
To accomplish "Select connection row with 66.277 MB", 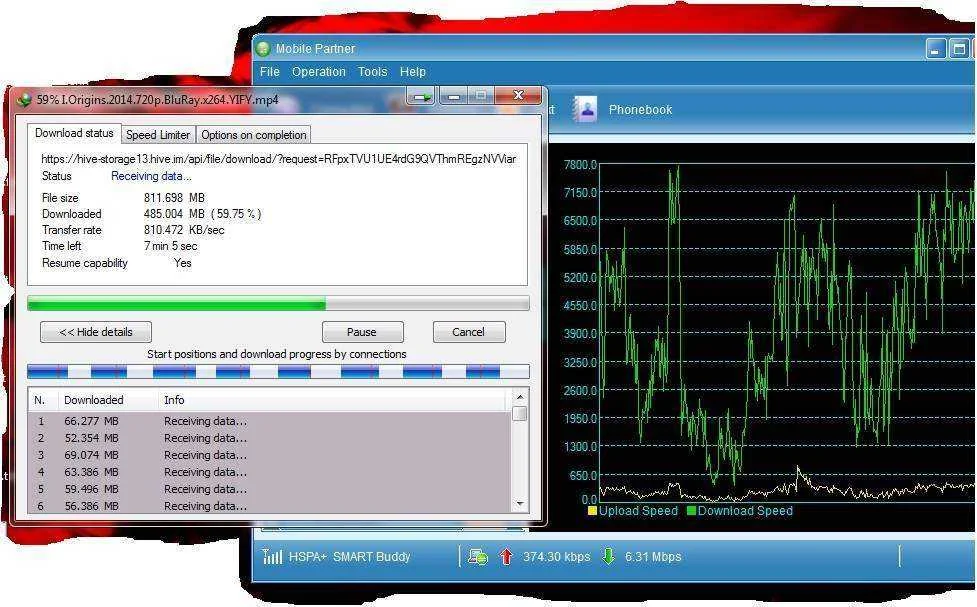I will pyautogui.click(x=269, y=421).
